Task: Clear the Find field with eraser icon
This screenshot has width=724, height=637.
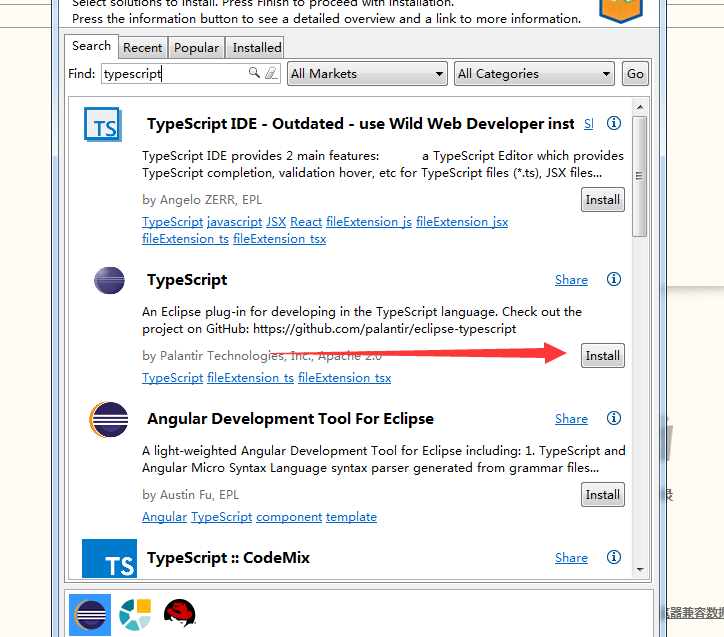Action: (271, 73)
